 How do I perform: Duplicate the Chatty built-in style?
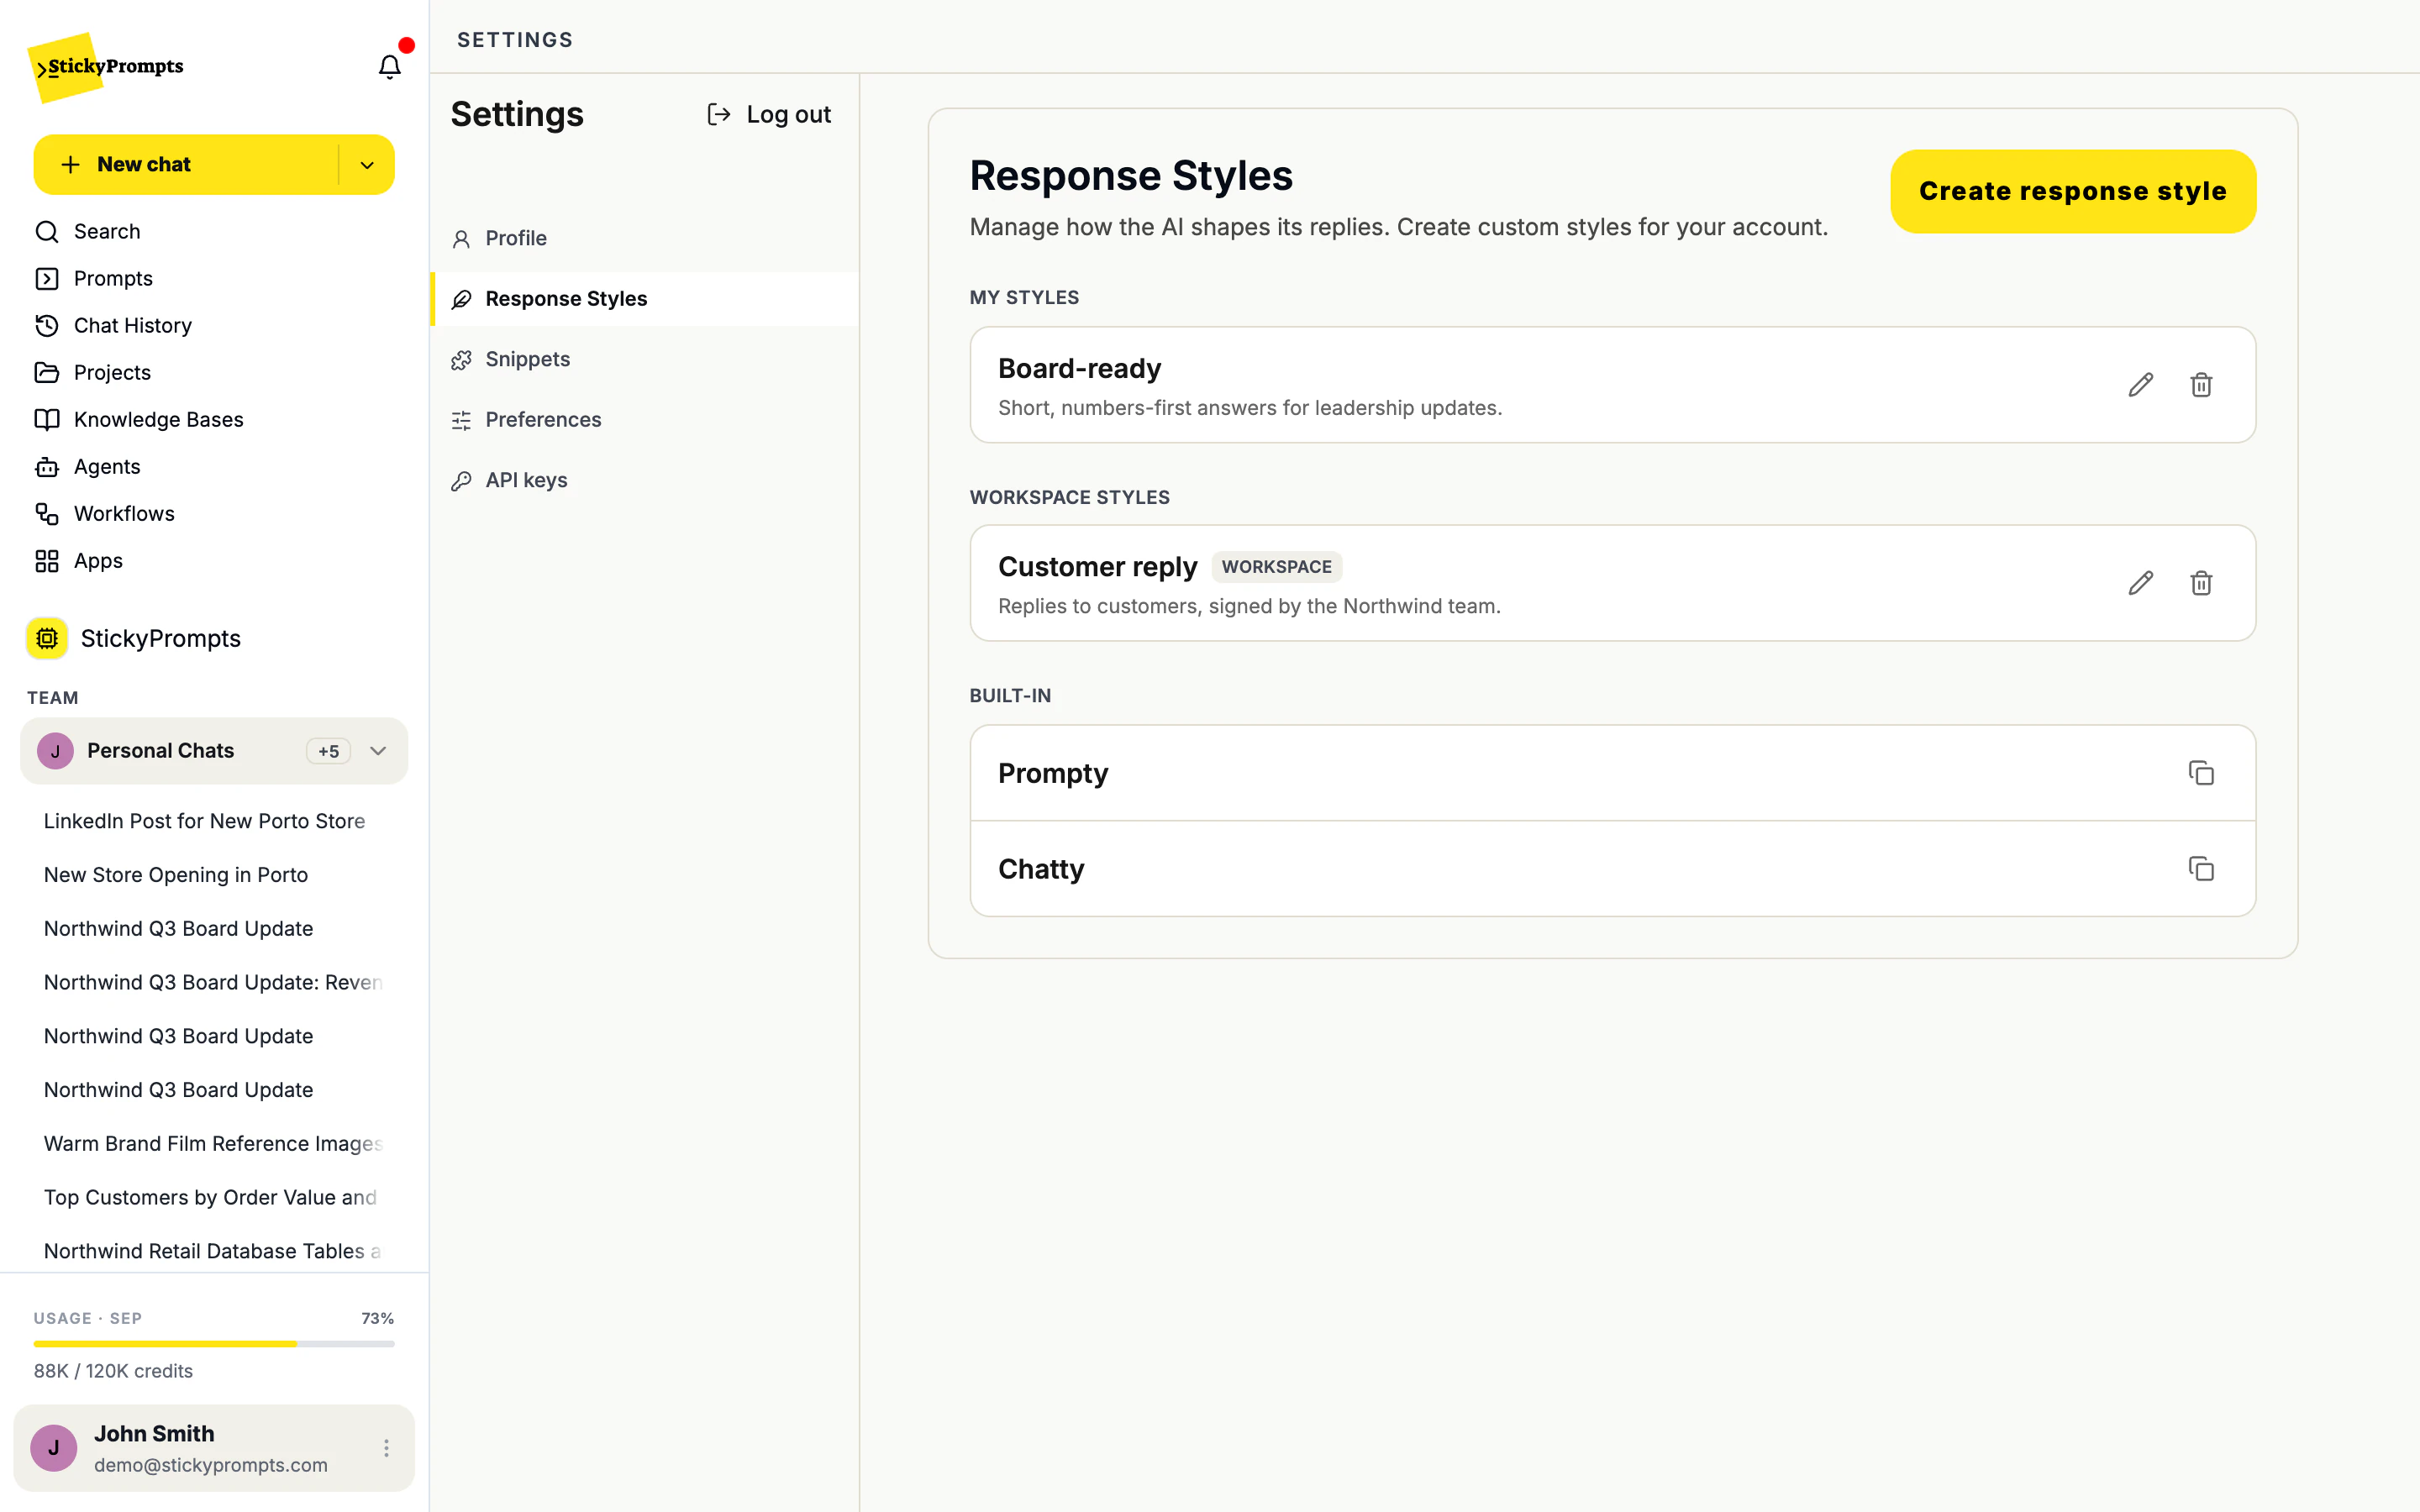pyautogui.click(x=2201, y=869)
